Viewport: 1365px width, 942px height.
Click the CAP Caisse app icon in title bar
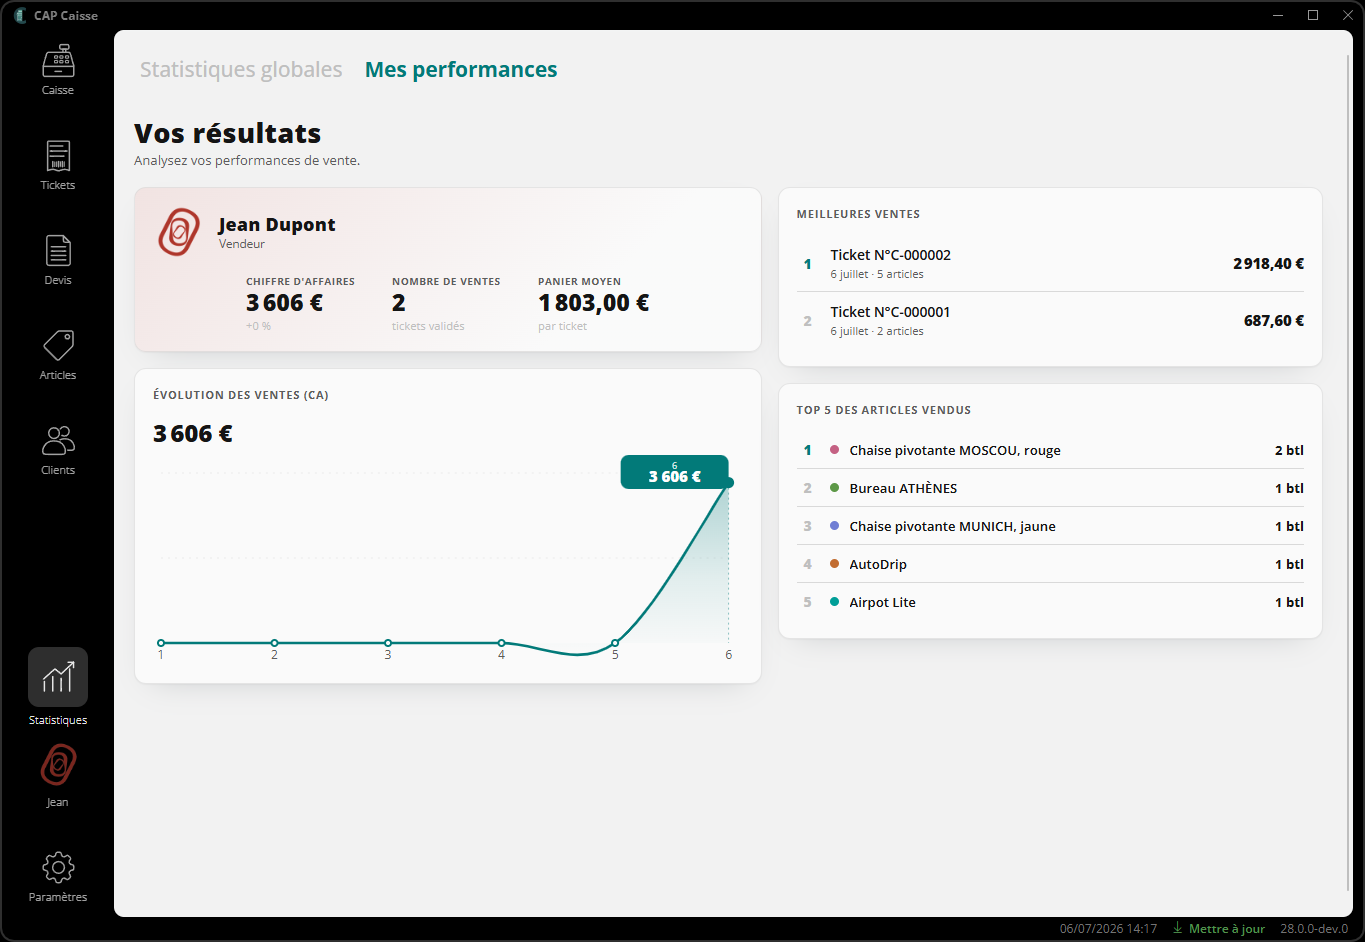(x=20, y=15)
